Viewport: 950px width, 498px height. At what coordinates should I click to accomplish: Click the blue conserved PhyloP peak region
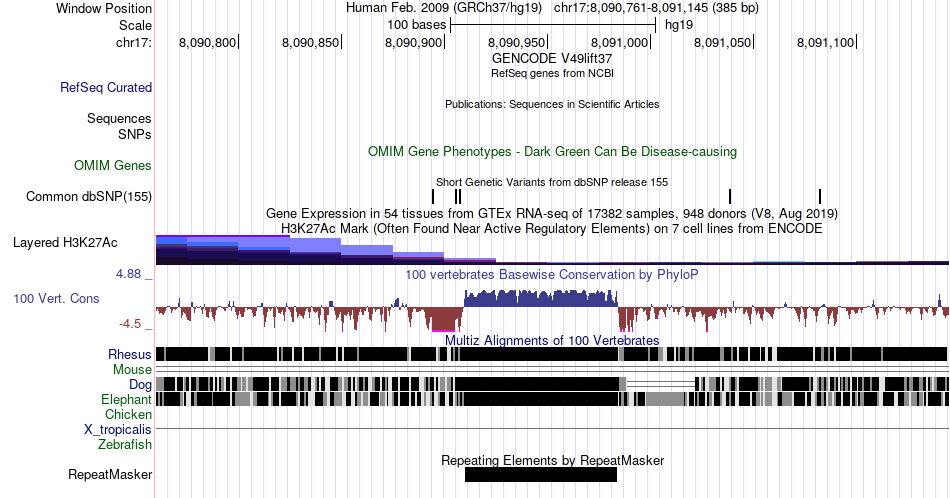(x=540, y=298)
